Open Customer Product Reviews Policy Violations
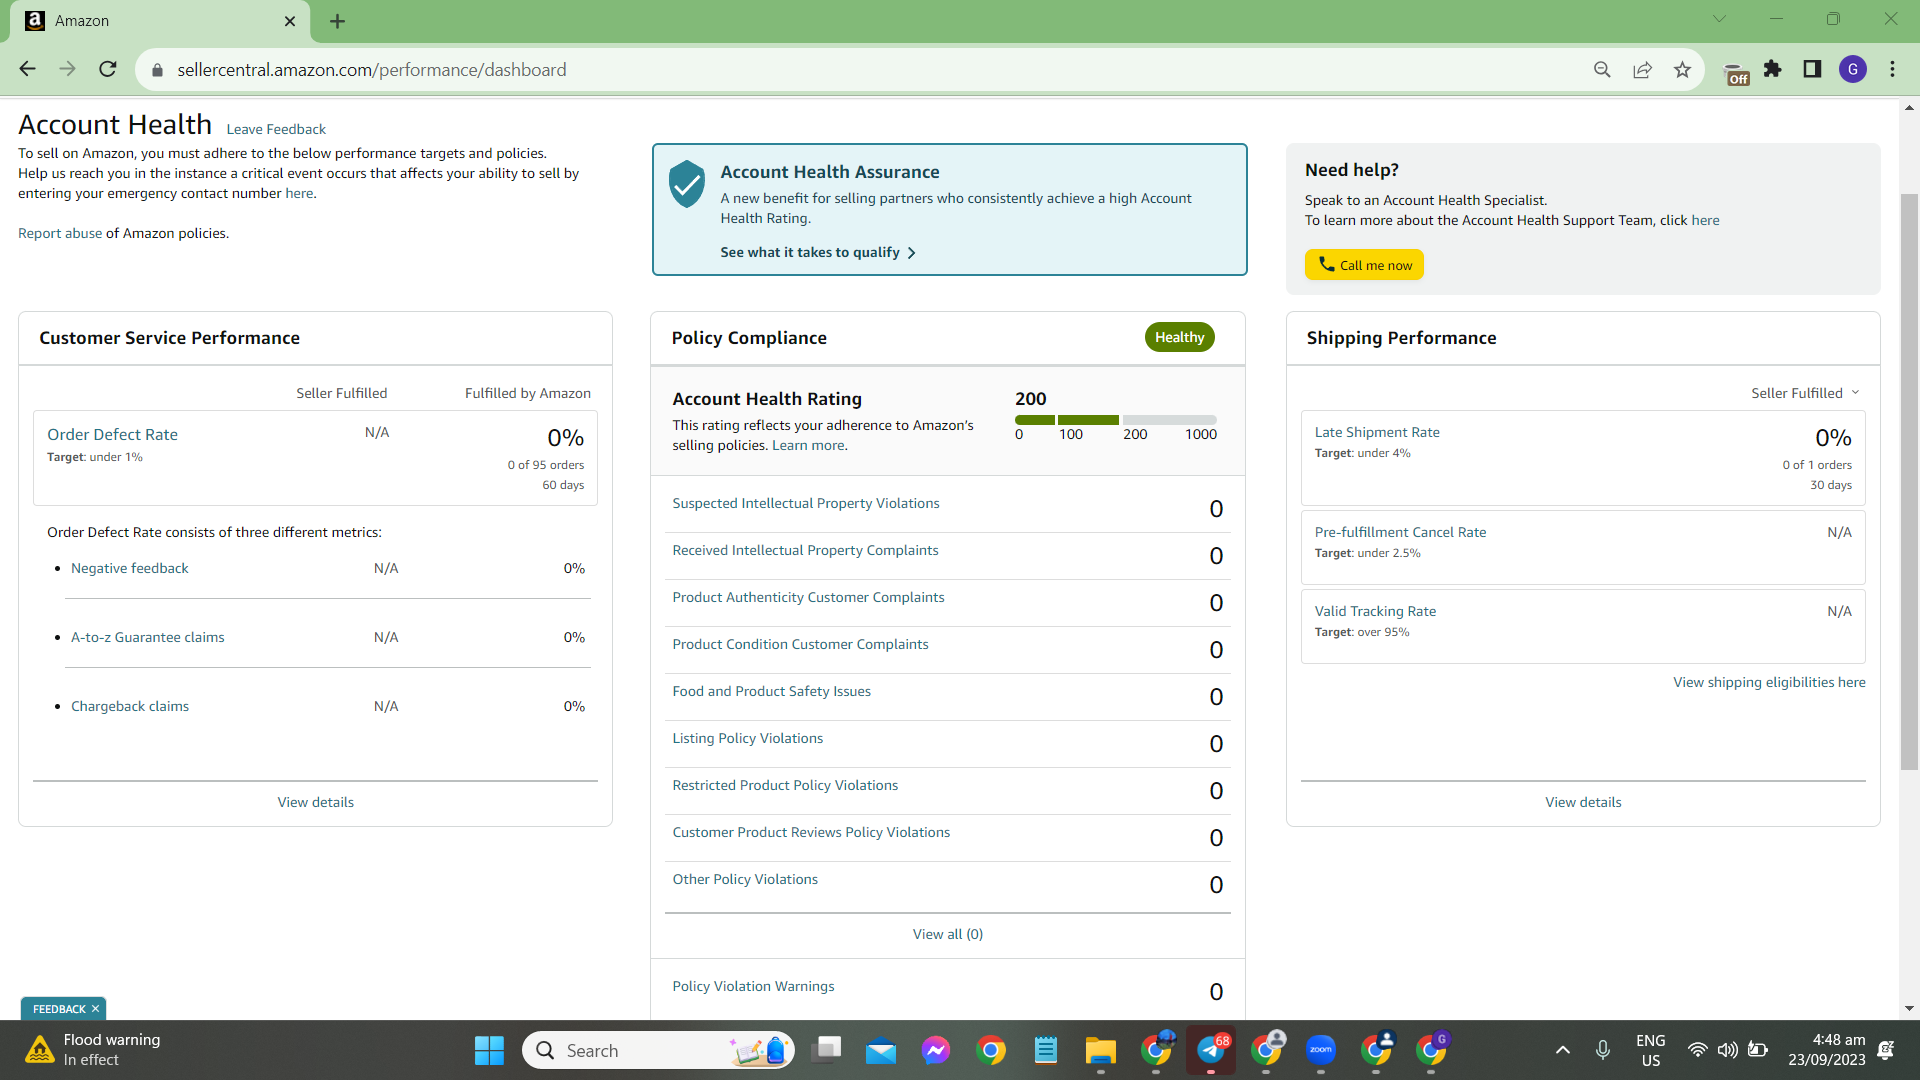 click(x=811, y=832)
